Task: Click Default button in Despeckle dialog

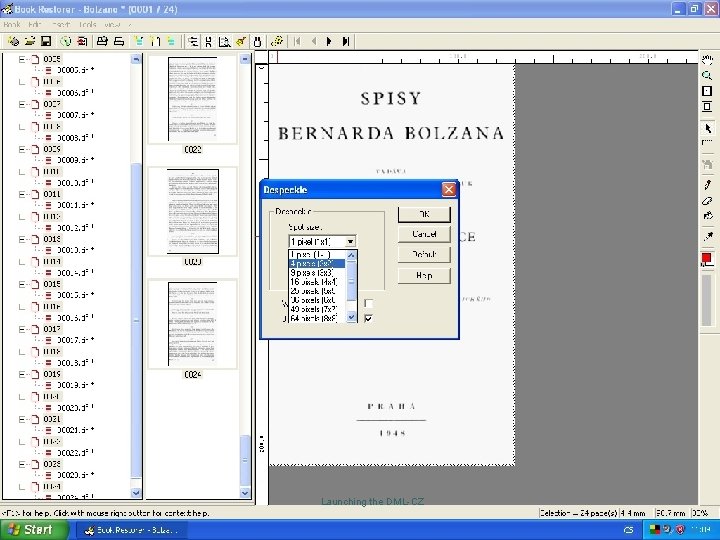Action: coord(424,254)
